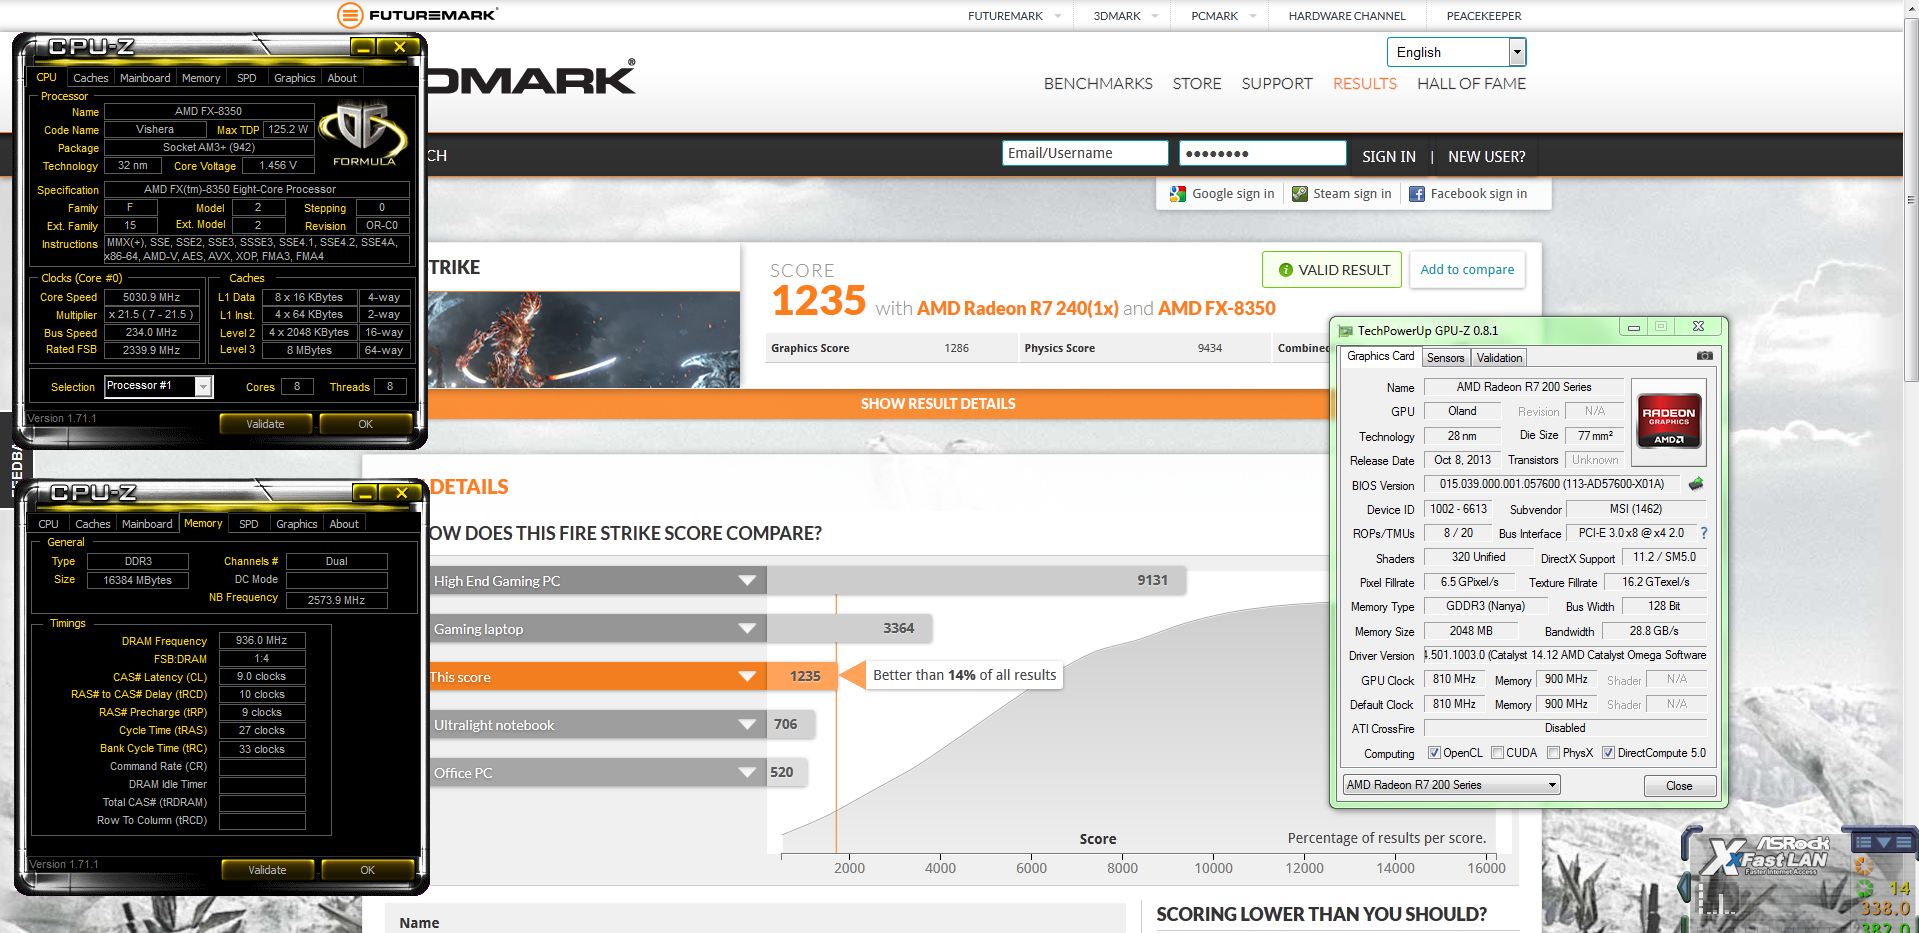The image size is (1919, 933).
Task: Click the XFast LAN left arrow icon
Action: click(x=1686, y=887)
